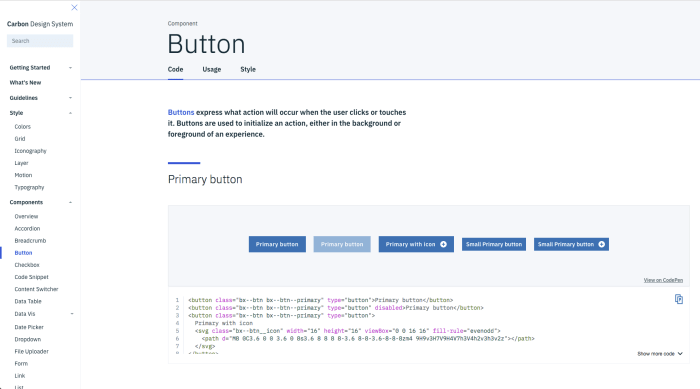Open the Checkbox component page

tap(27, 265)
